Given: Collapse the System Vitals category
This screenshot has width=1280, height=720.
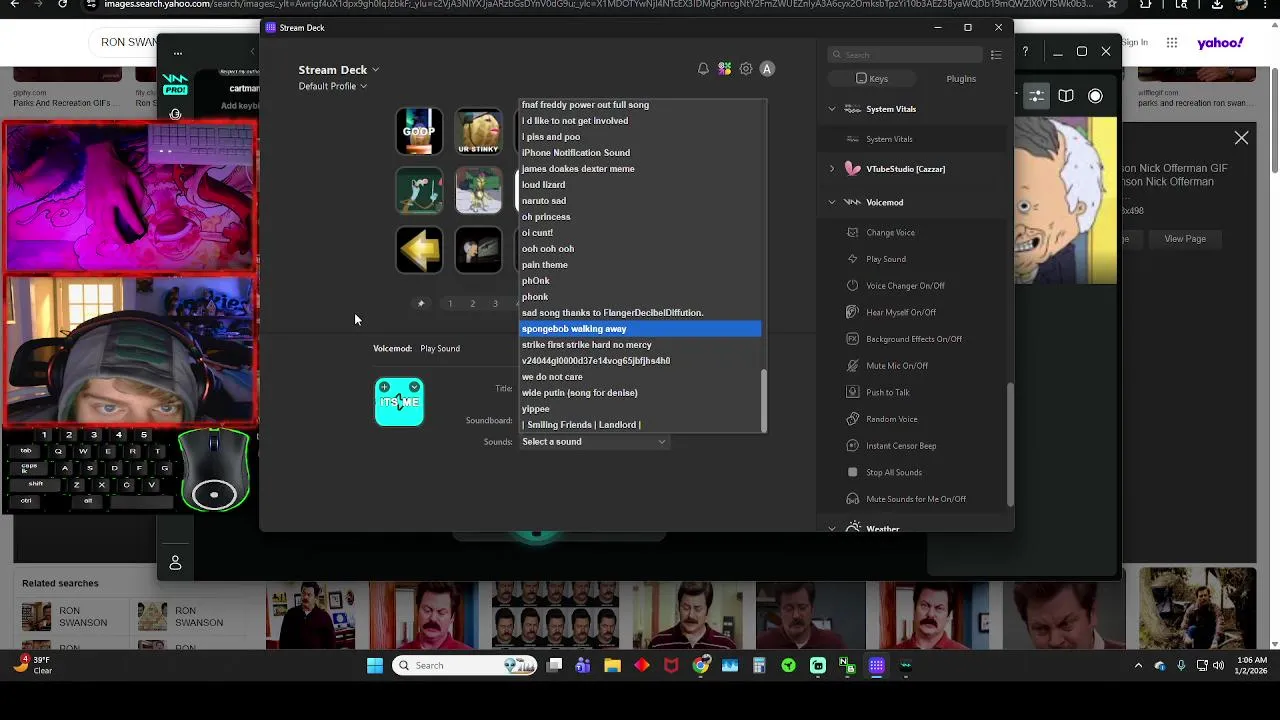Looking at the screenshot, I should pyautogui.click(x=832, y=109).
